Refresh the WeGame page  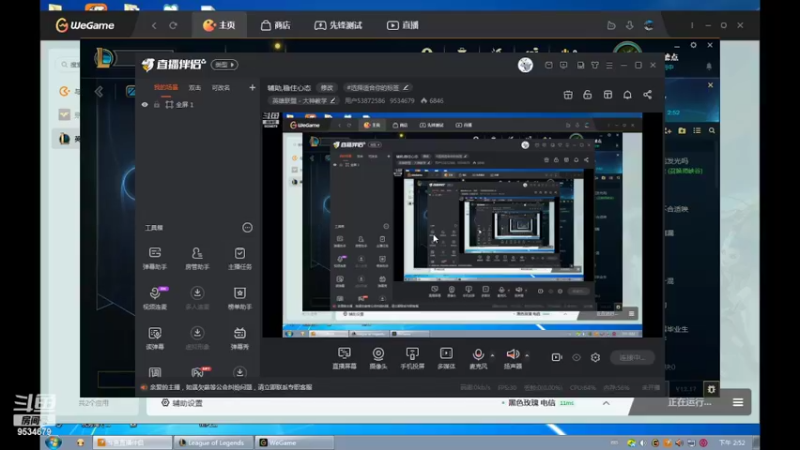point(173,25)
